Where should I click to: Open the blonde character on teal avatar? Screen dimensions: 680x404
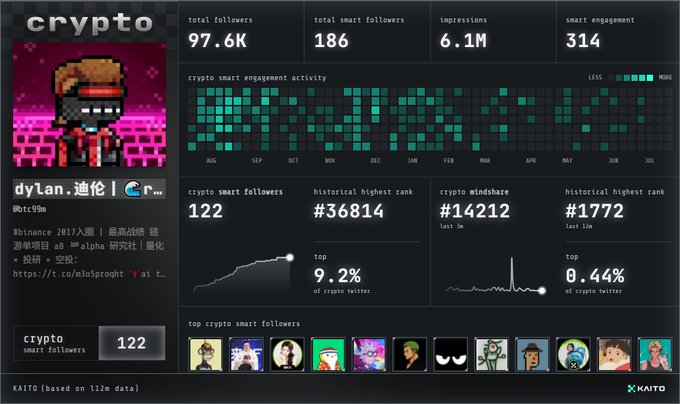[655, 355]
